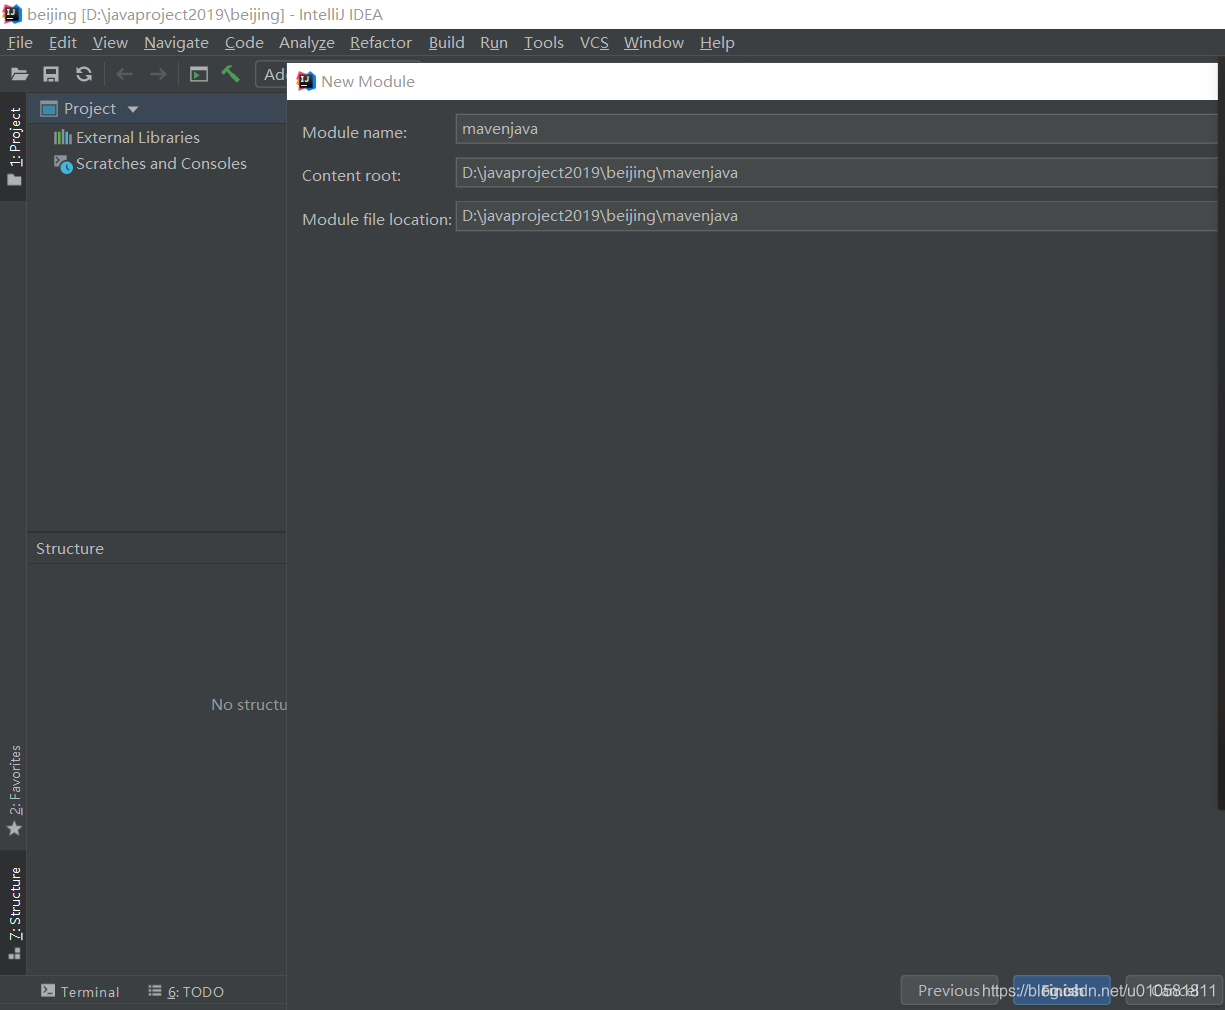Click the Open folder toolbar icon
1225x1010 pixels.
point(19,74)
